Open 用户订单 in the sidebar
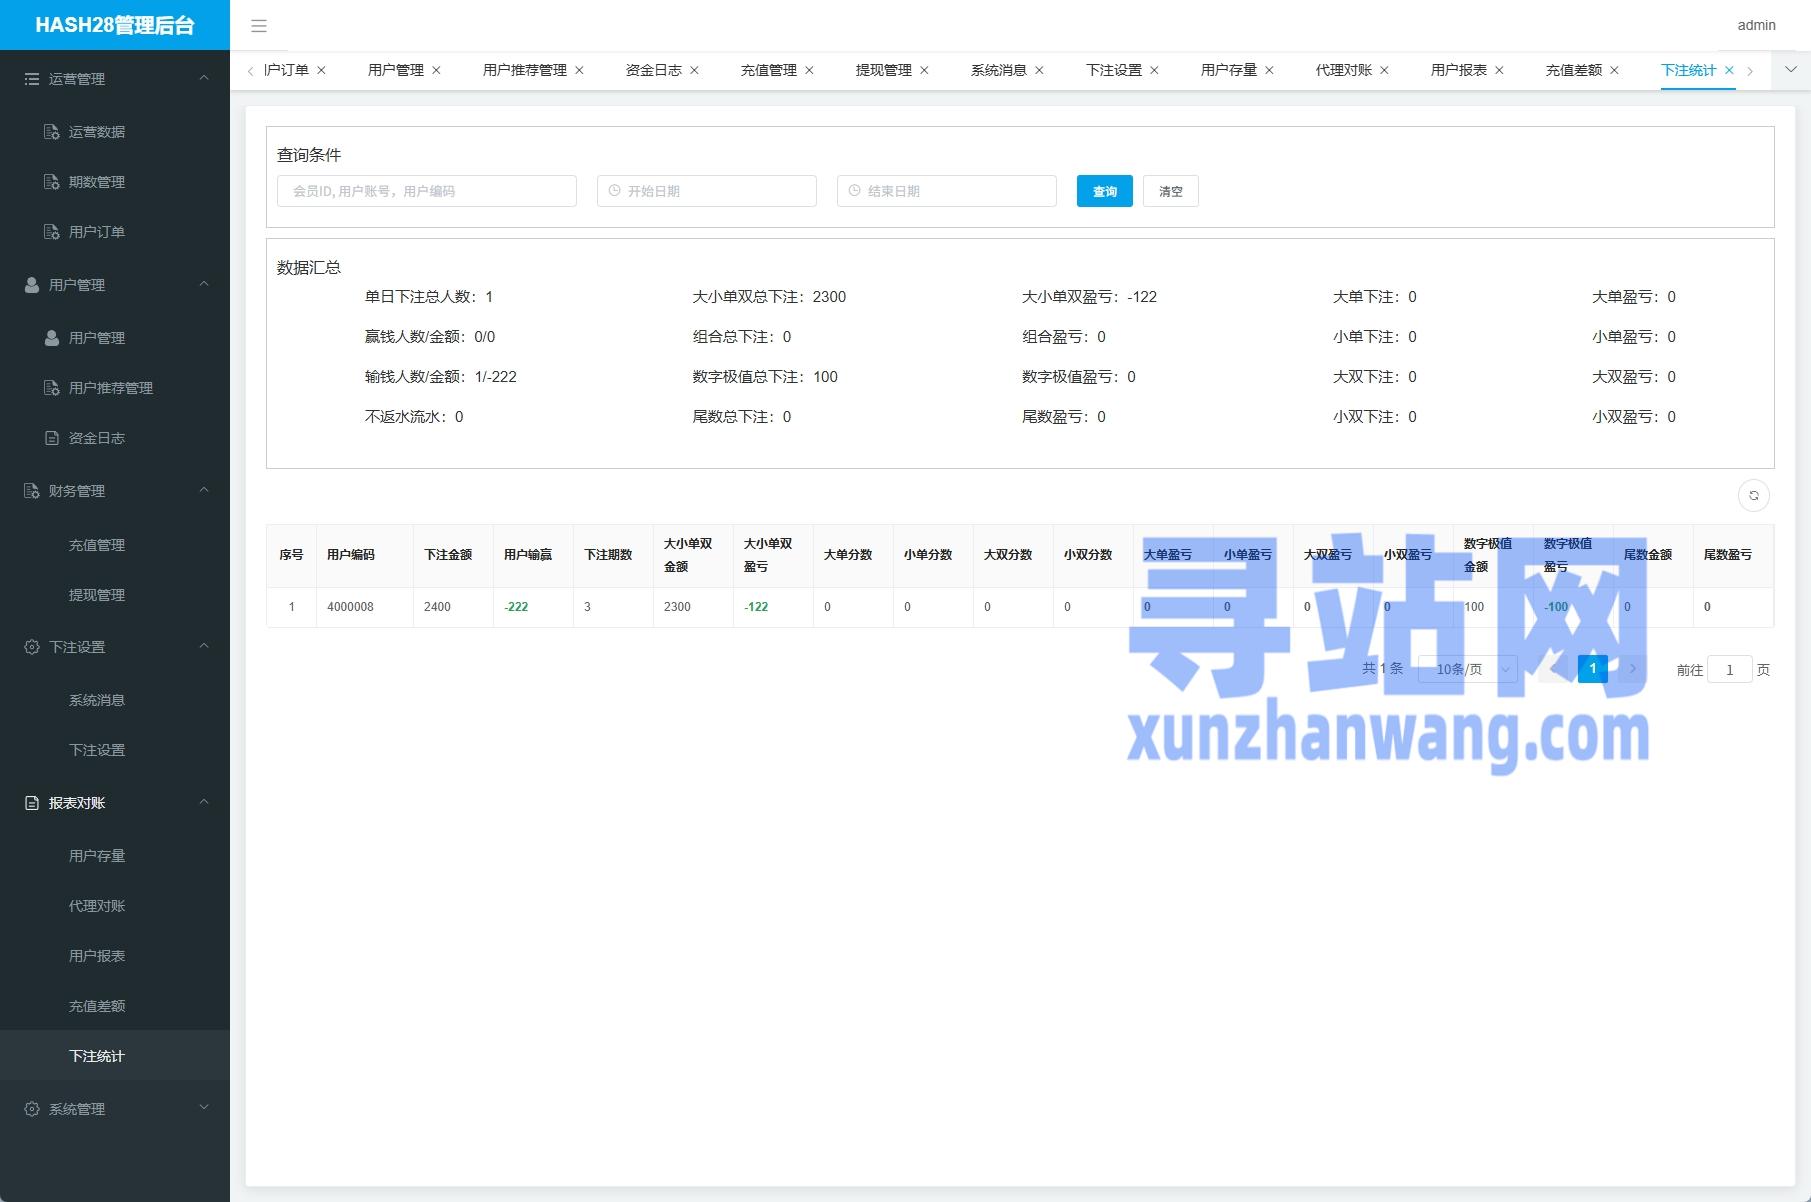This screenshot has height=1202, width=1811. pos(115,232)
